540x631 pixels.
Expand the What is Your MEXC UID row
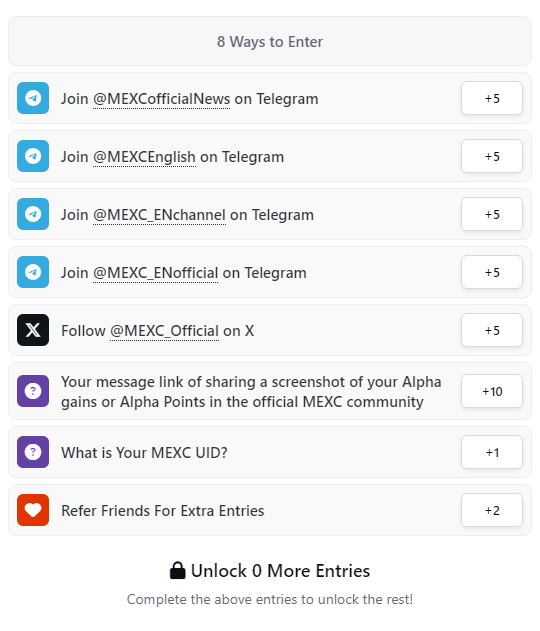click(270, 452)
